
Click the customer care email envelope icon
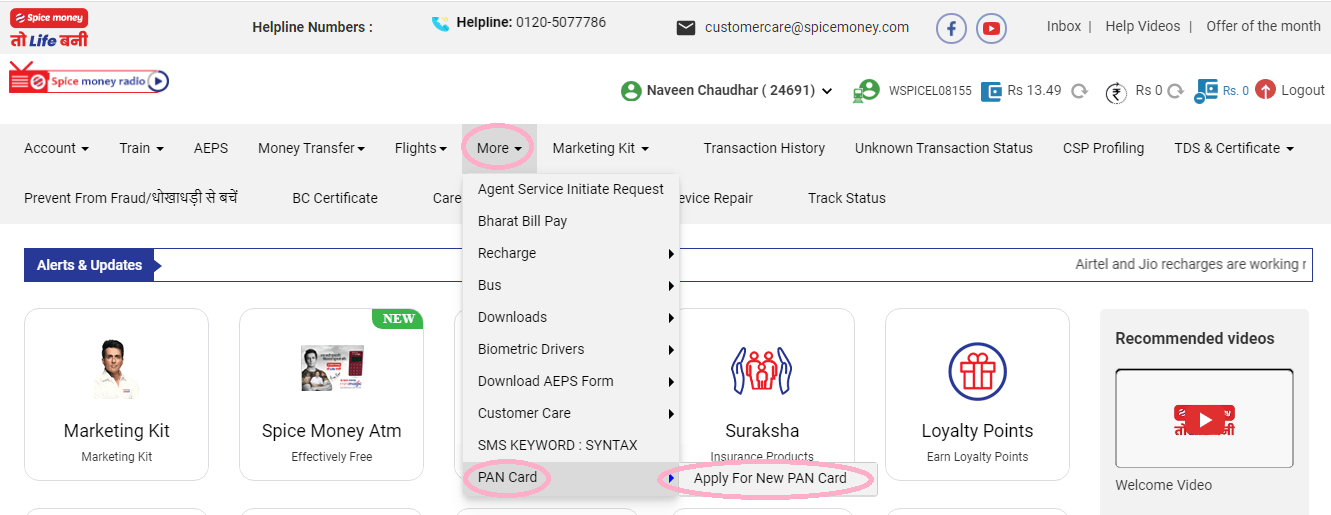coord(686,28)
